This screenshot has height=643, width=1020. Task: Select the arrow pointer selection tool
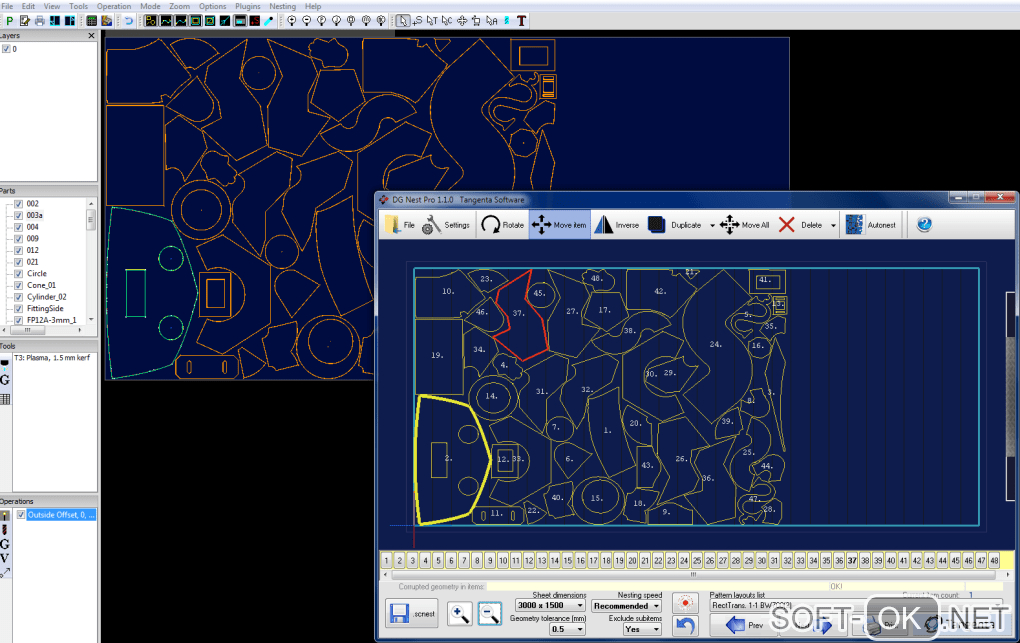click(x=403, y=21)
